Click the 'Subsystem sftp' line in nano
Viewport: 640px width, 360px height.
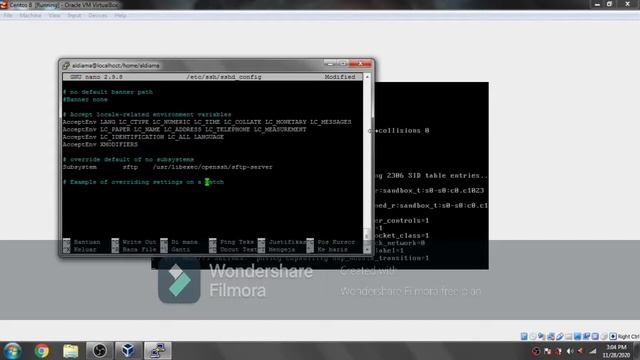click(x=167, y=167)
